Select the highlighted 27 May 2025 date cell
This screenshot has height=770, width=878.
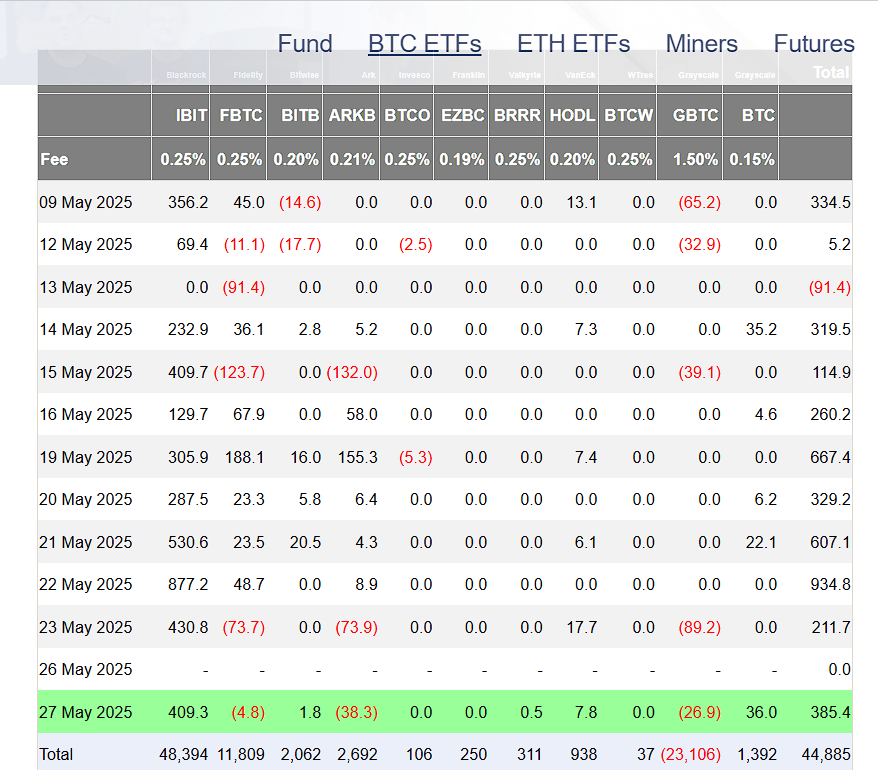(86, 712)
